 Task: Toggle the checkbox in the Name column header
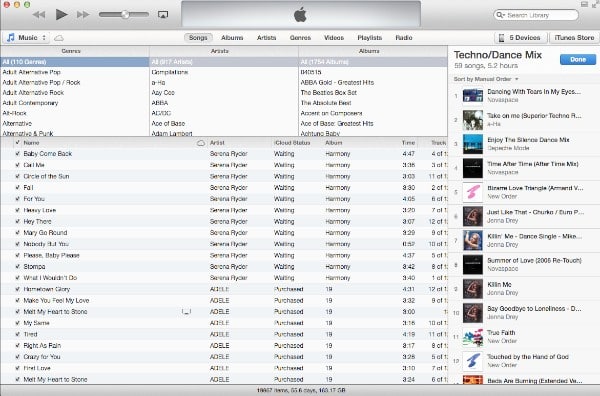pyautogui.click(x=17, y=143)
